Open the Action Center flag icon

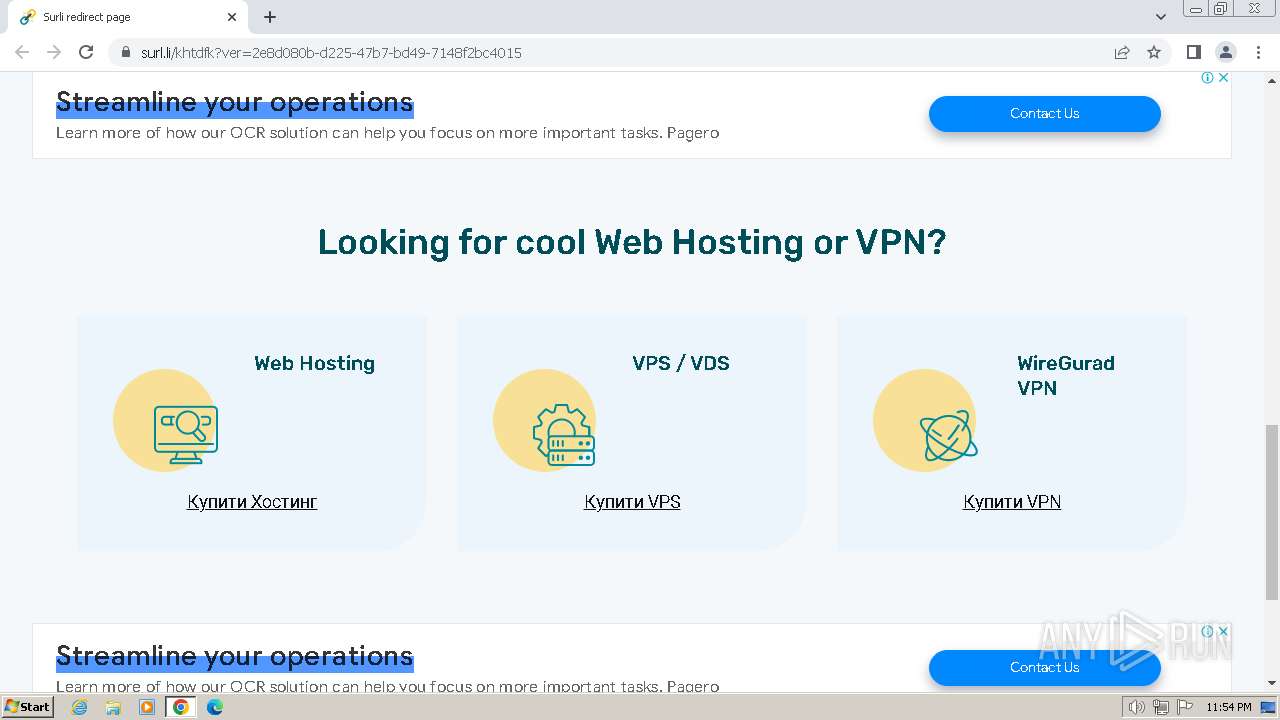point(1184,707)
